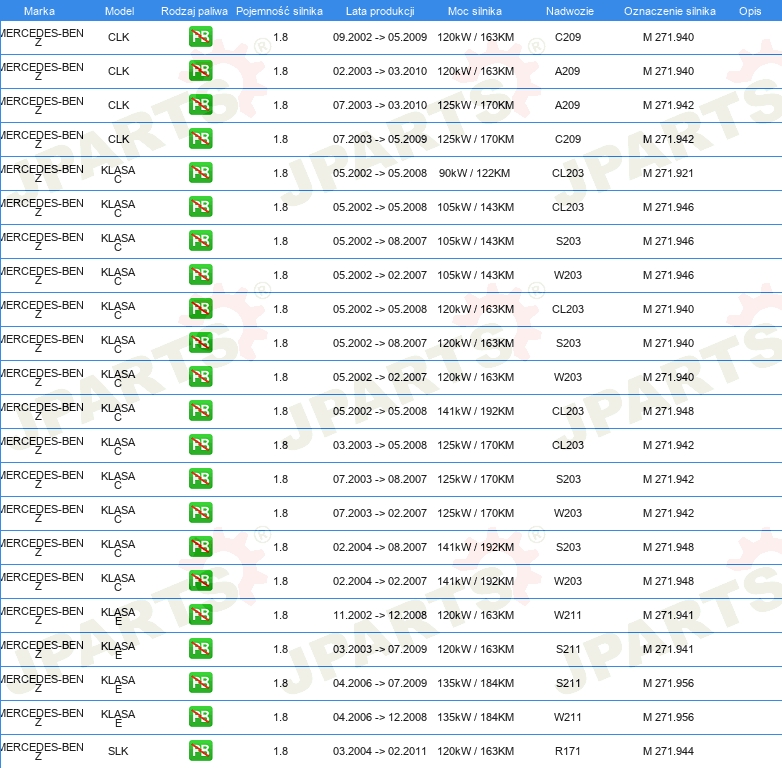This screenshot has width=782, height=768.
Task: Click the Rodzaj paliwa column header
Action: pyautogui.click(x=193, y=11)
